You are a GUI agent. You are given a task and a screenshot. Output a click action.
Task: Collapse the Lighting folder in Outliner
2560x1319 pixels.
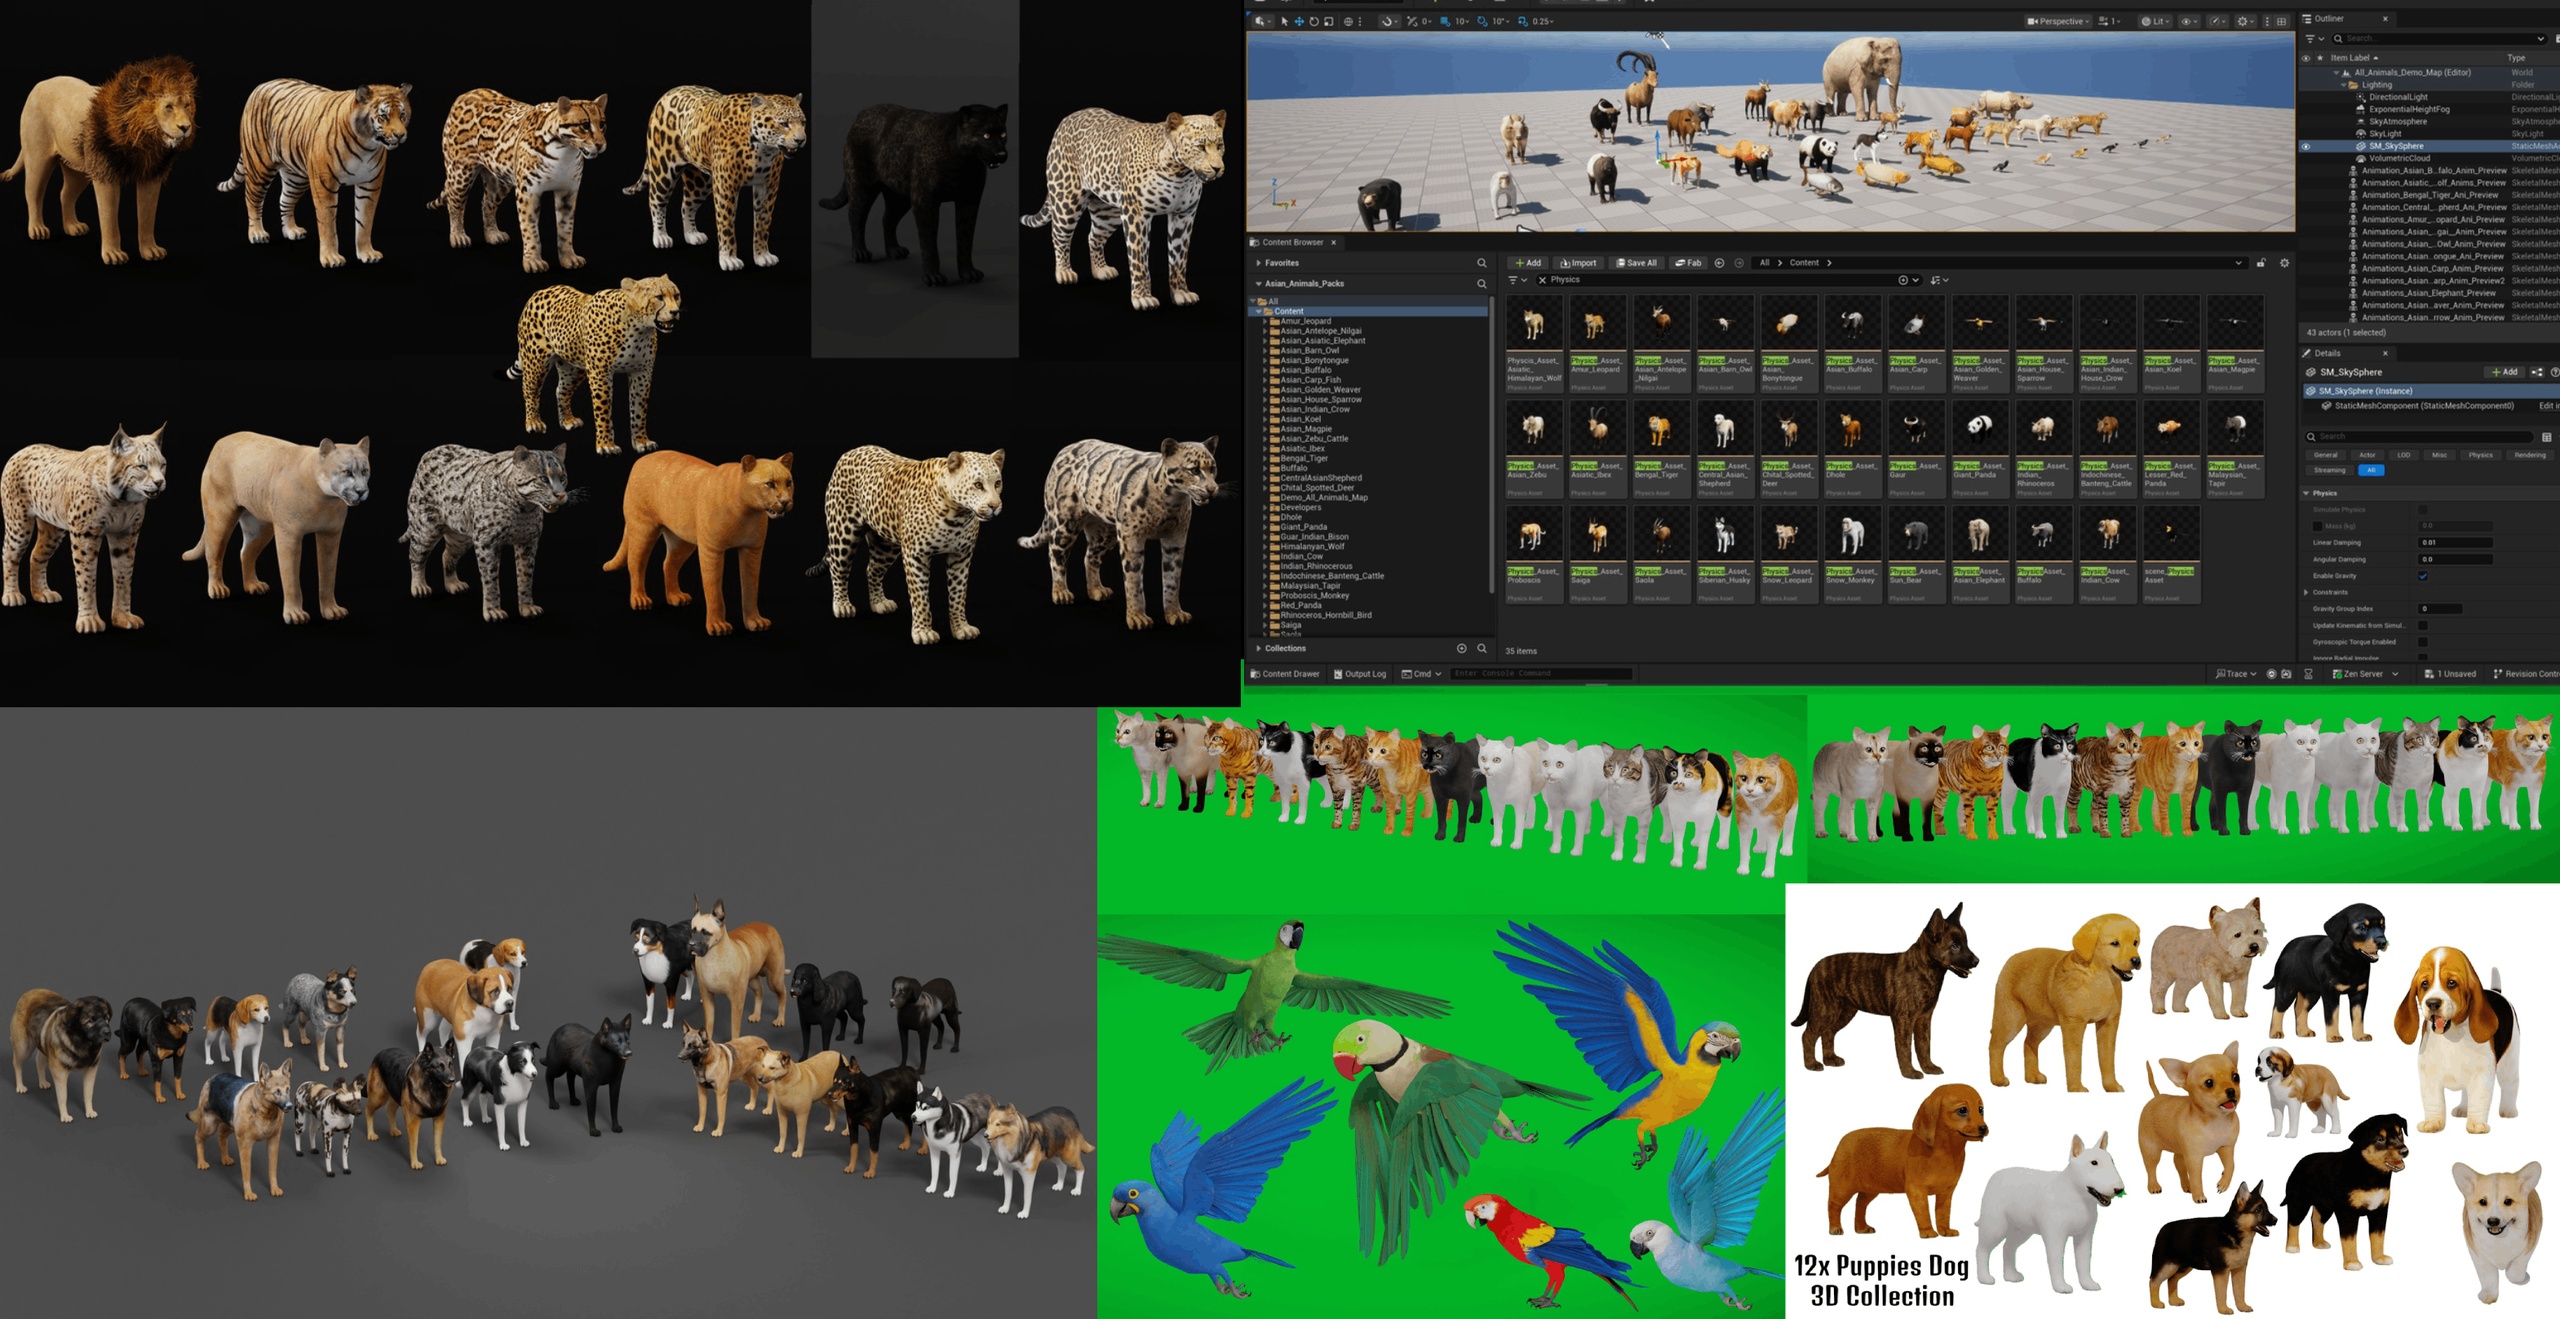click(x=2343, y=85)
